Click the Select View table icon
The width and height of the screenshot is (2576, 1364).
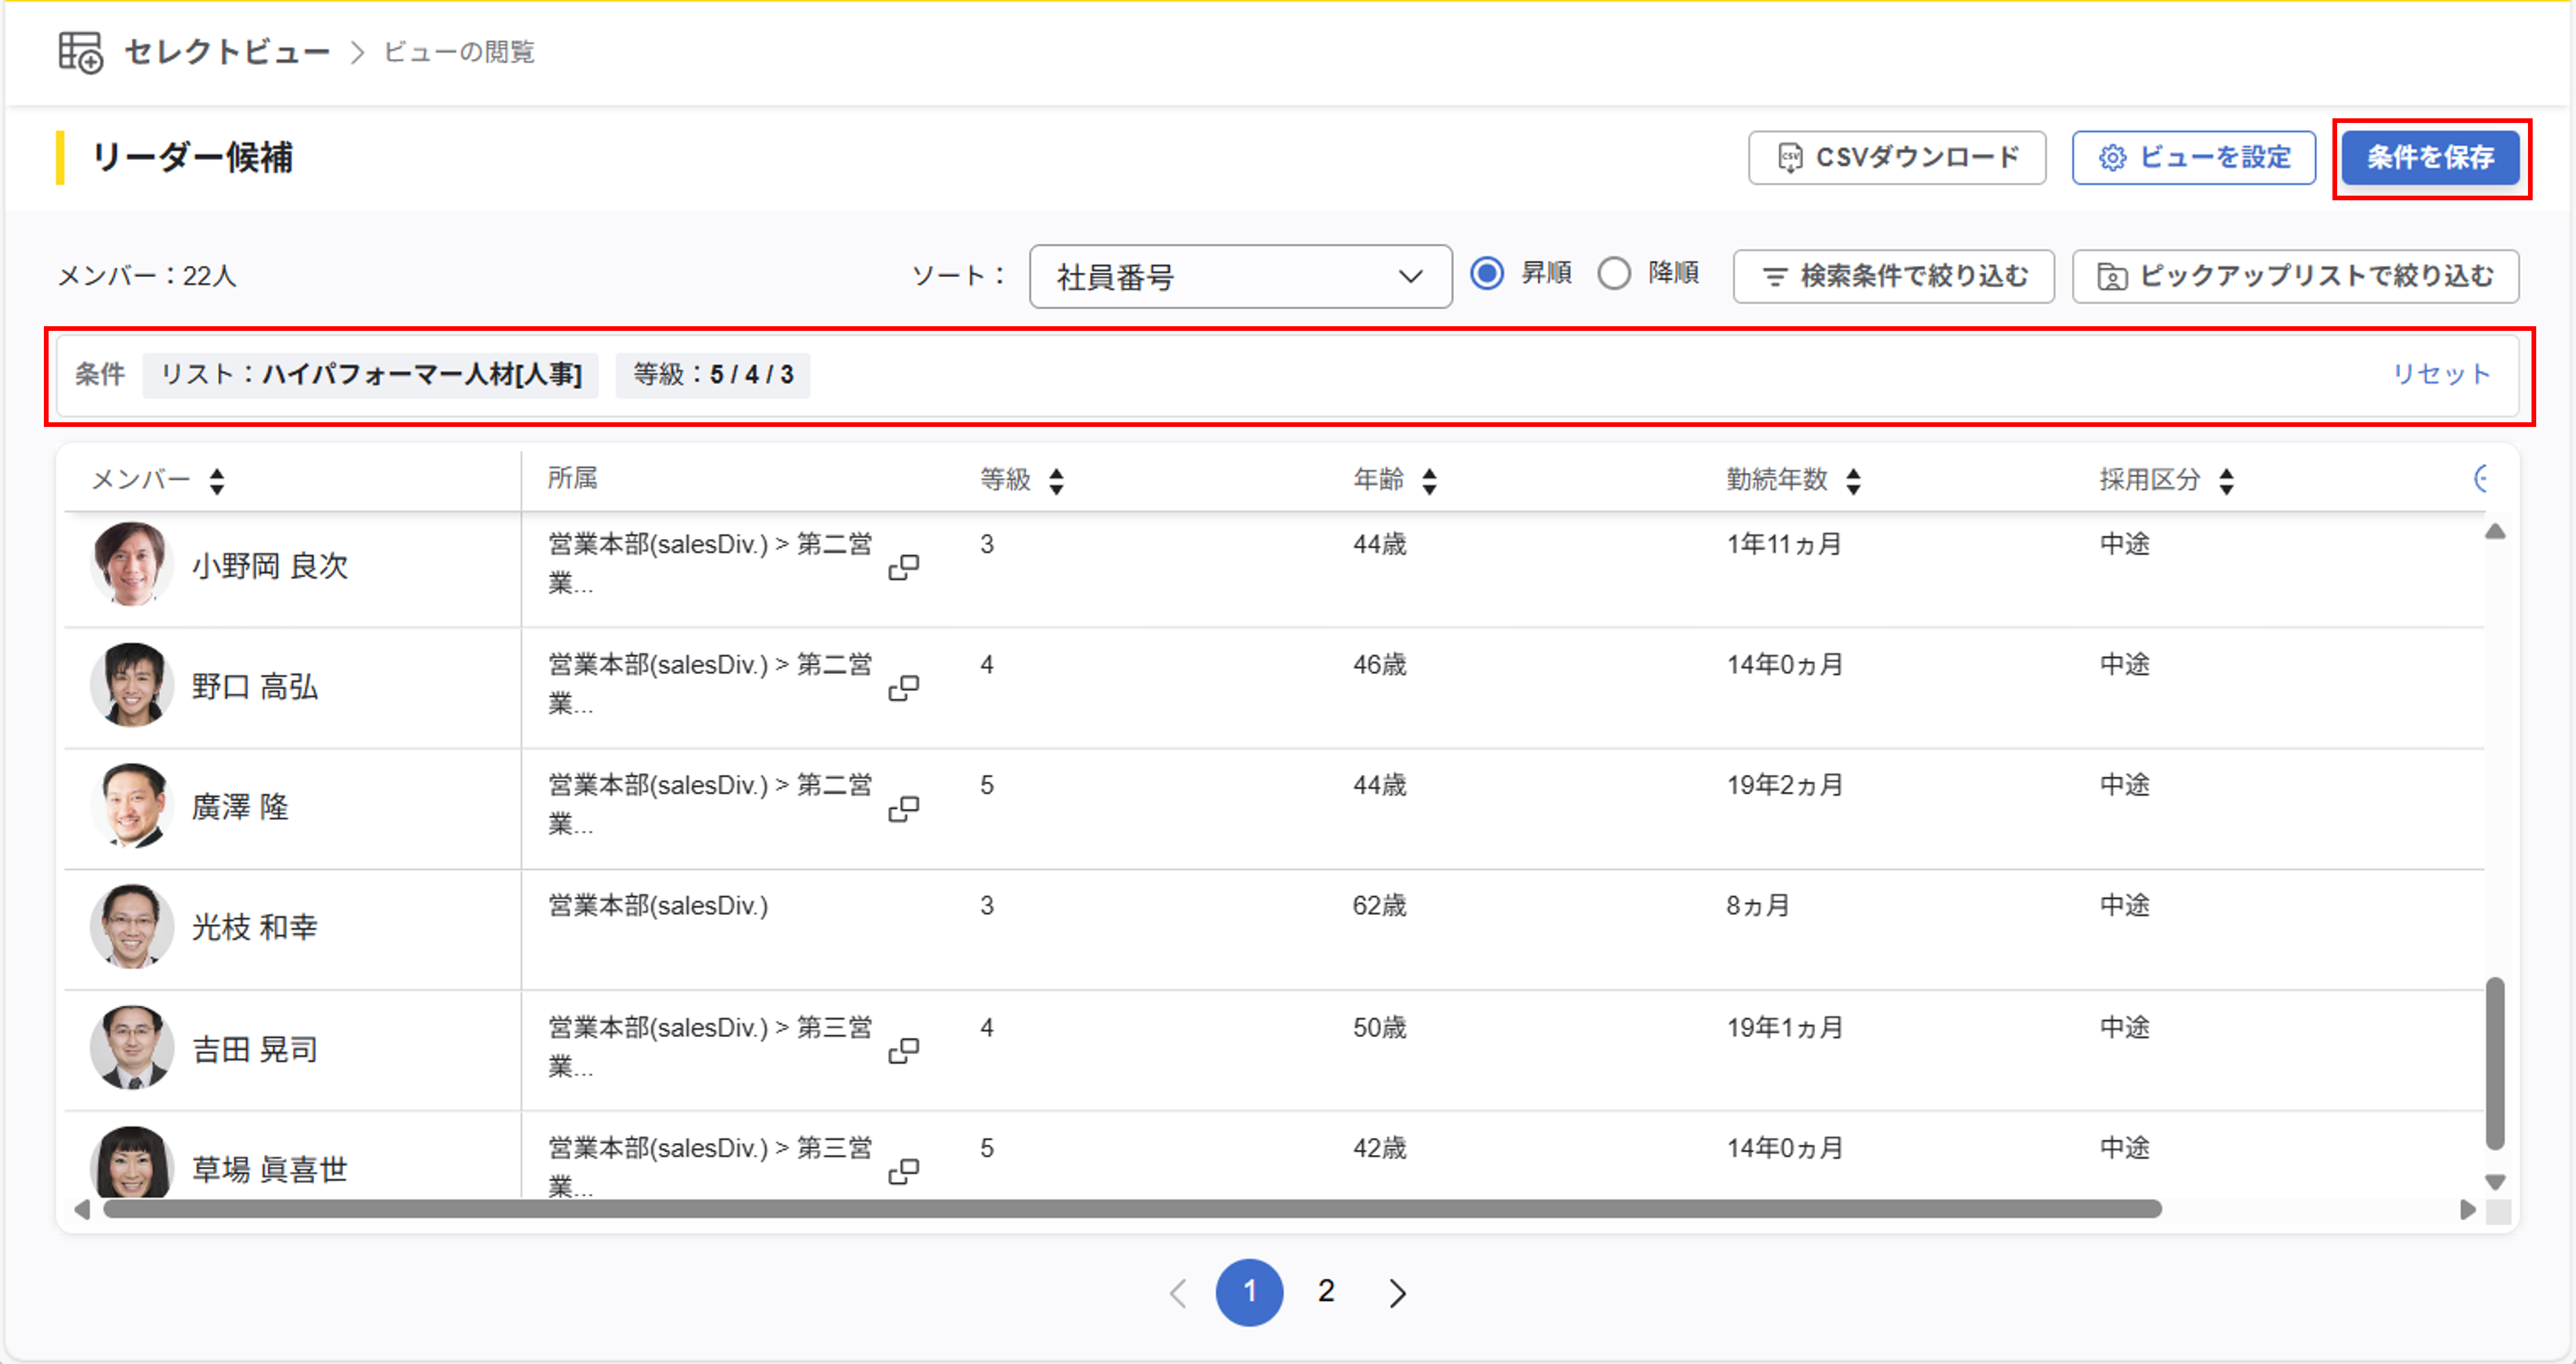point(80,52)
